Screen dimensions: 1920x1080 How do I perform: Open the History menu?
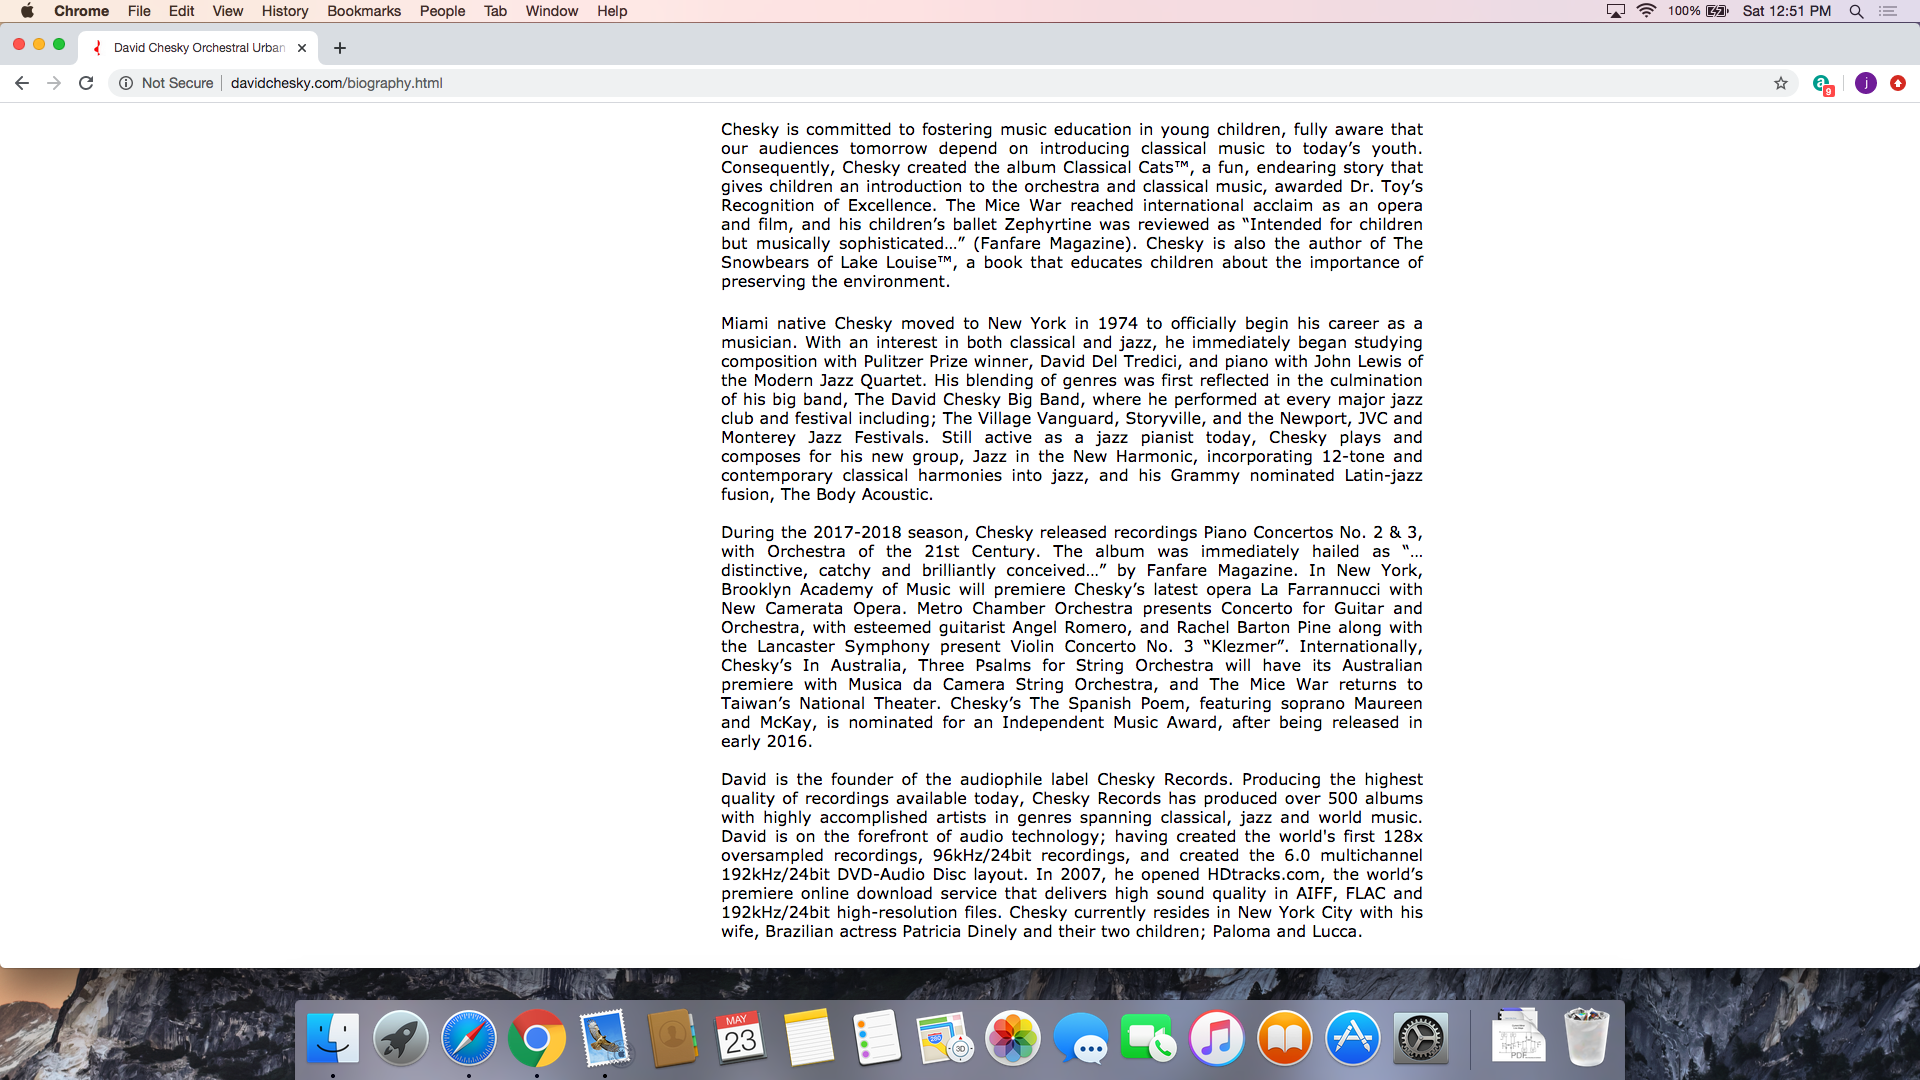click(285, 11)
